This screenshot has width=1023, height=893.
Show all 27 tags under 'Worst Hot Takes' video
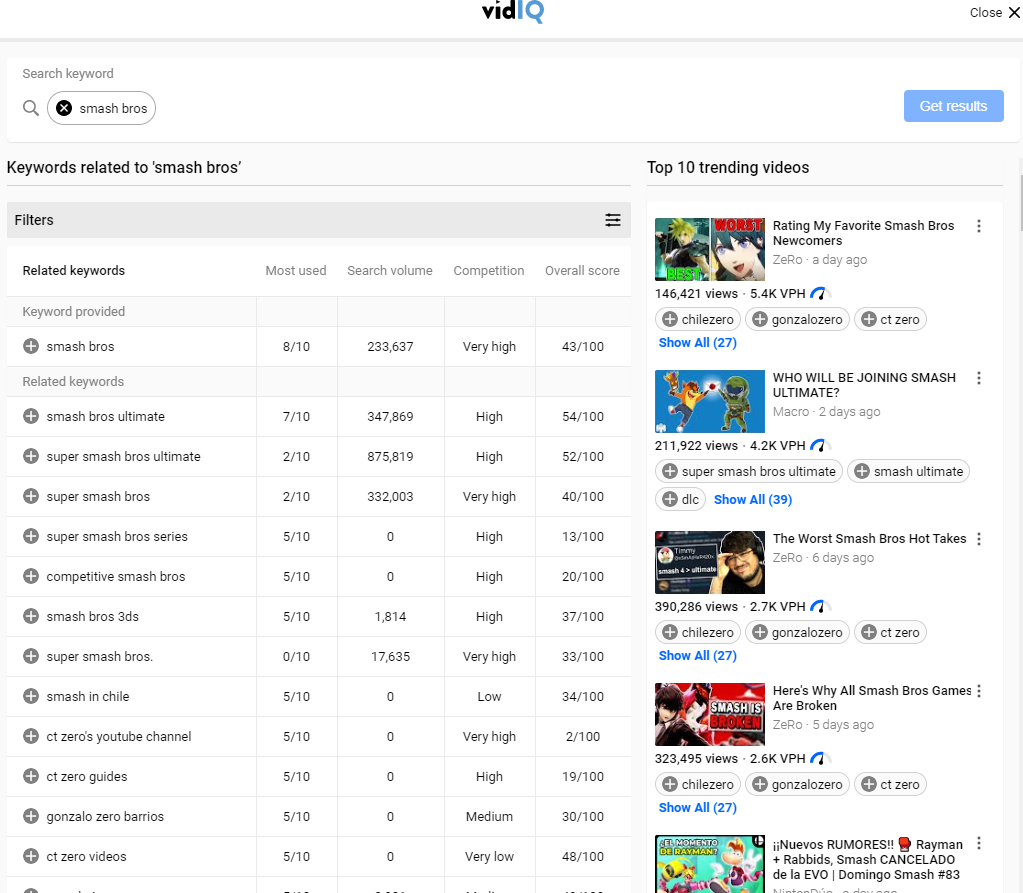pyautogui.click(x=697, y=656)
